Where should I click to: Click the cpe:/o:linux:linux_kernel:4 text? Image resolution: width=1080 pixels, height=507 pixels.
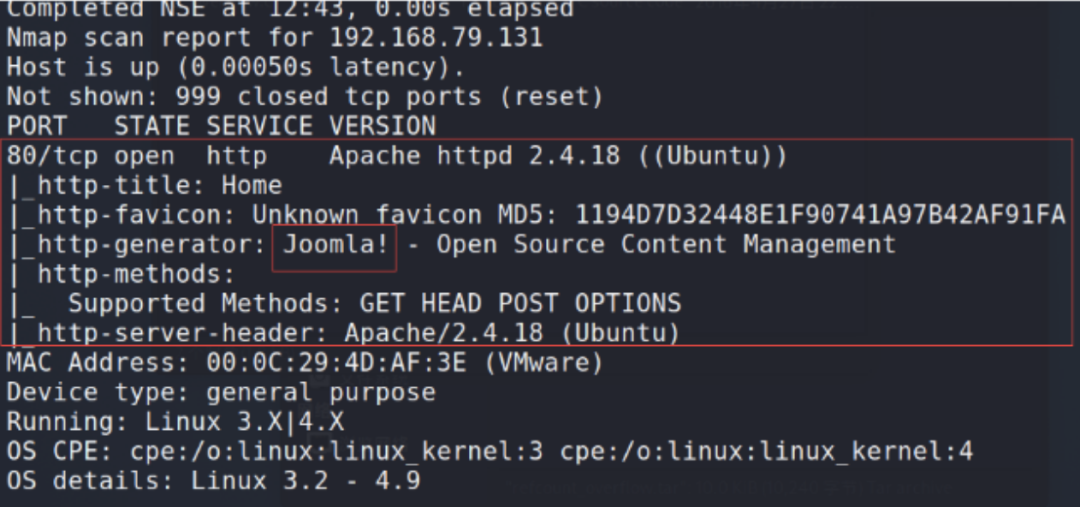click(x=767, y=452)
